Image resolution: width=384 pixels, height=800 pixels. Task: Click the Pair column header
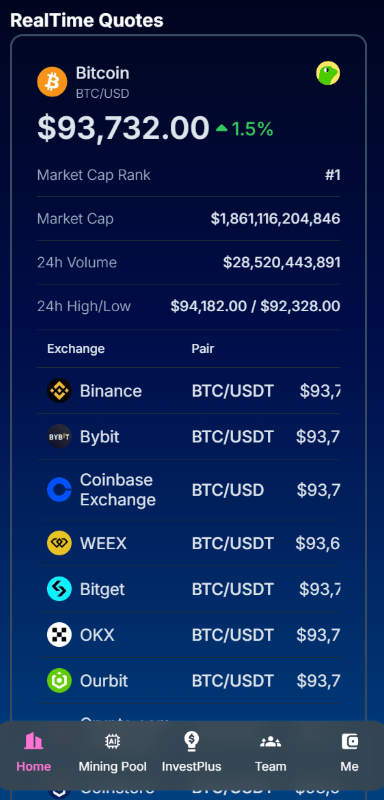tap(203, 348)
